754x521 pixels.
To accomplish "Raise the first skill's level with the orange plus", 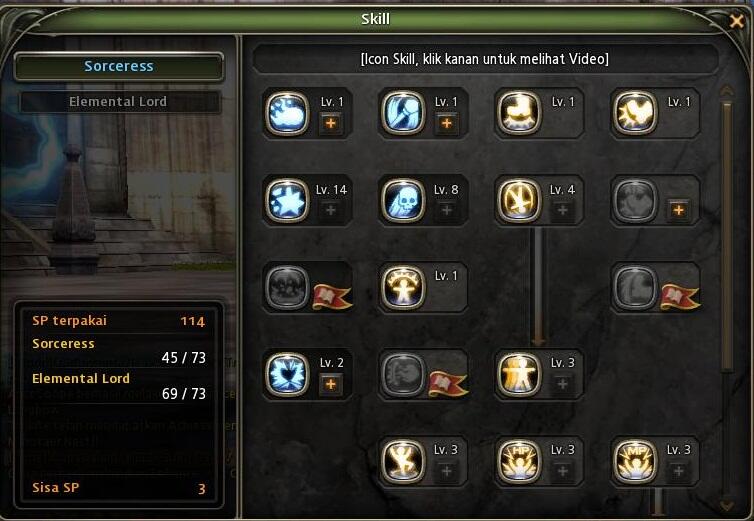I will pyautogui.click(x=331, y=123).
